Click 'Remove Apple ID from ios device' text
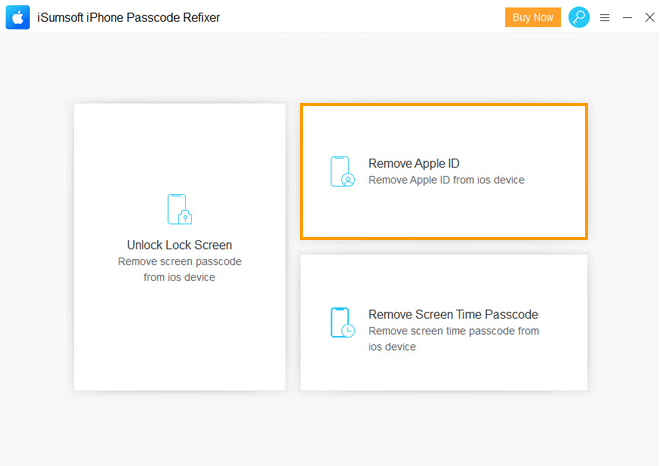Screen dimensions: 660x466 (446, 180)
